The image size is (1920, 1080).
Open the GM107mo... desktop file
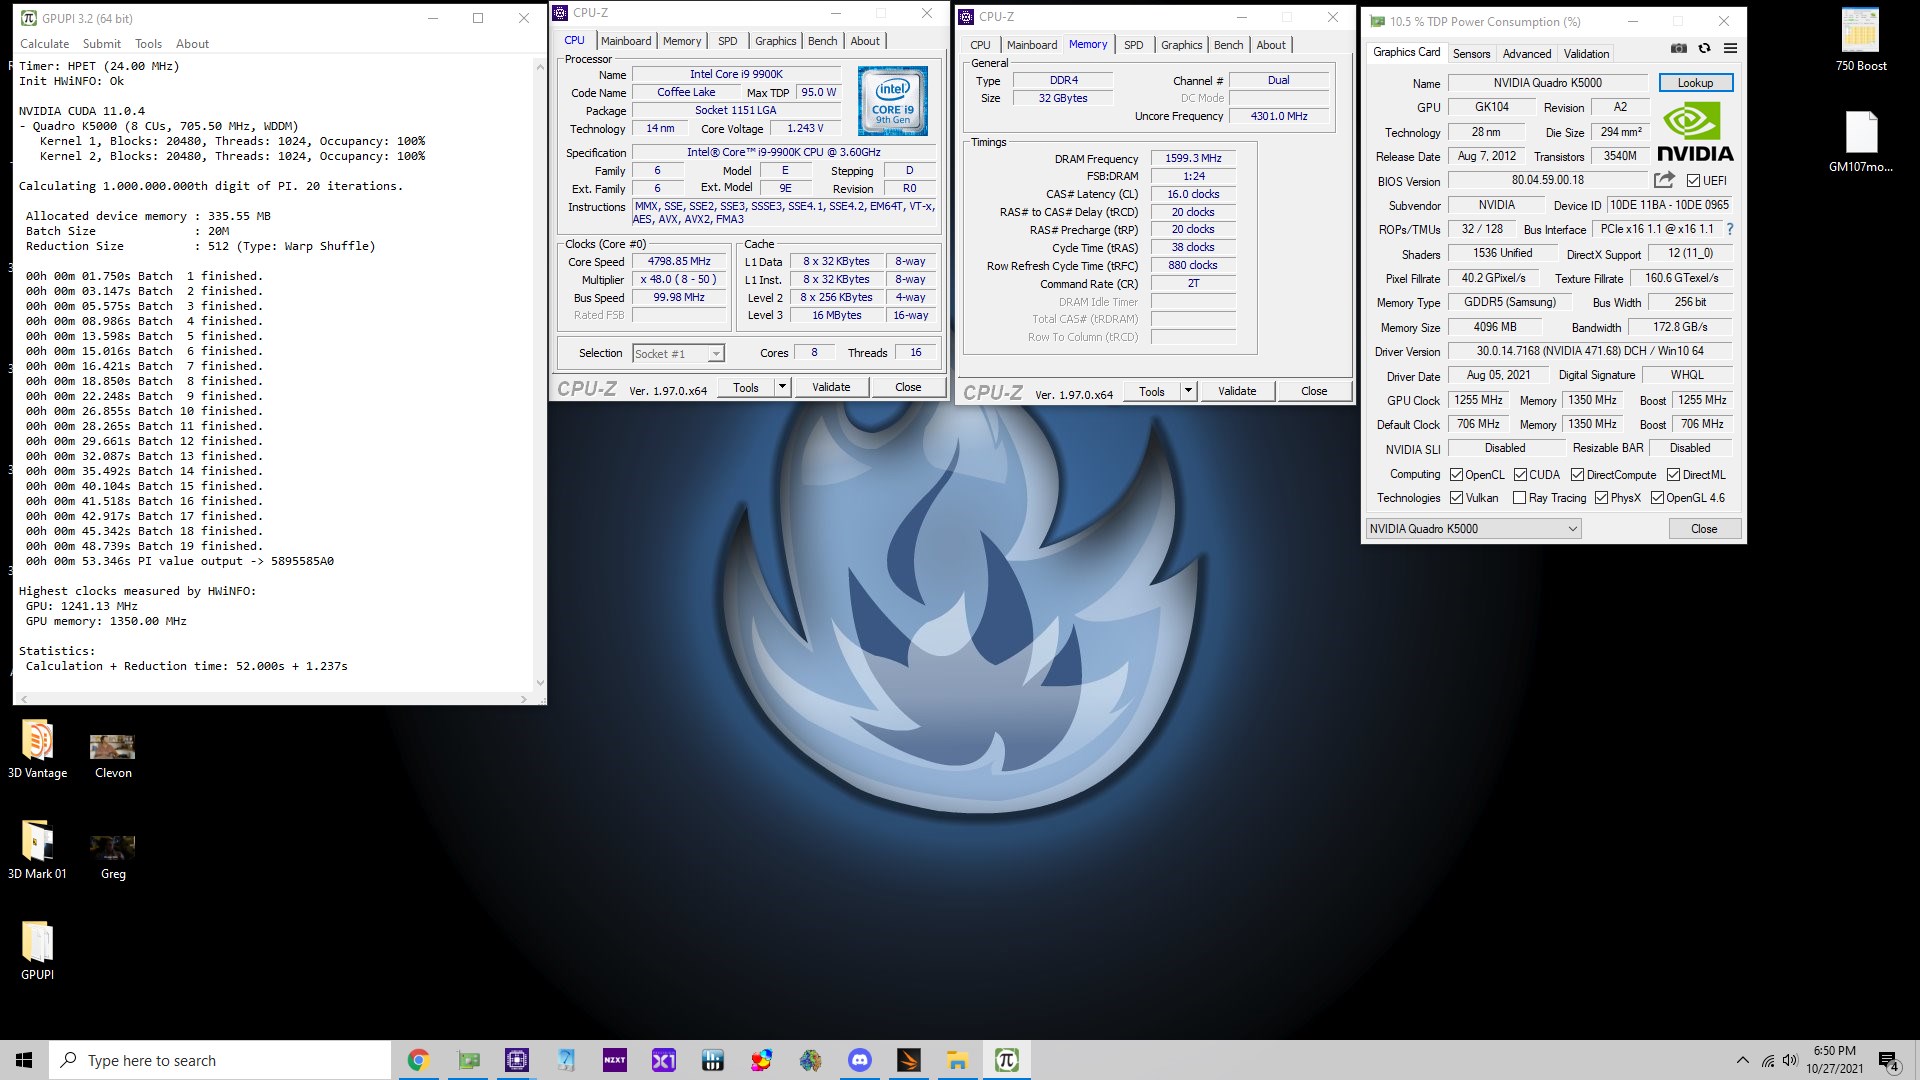(x=1860, y=142)
